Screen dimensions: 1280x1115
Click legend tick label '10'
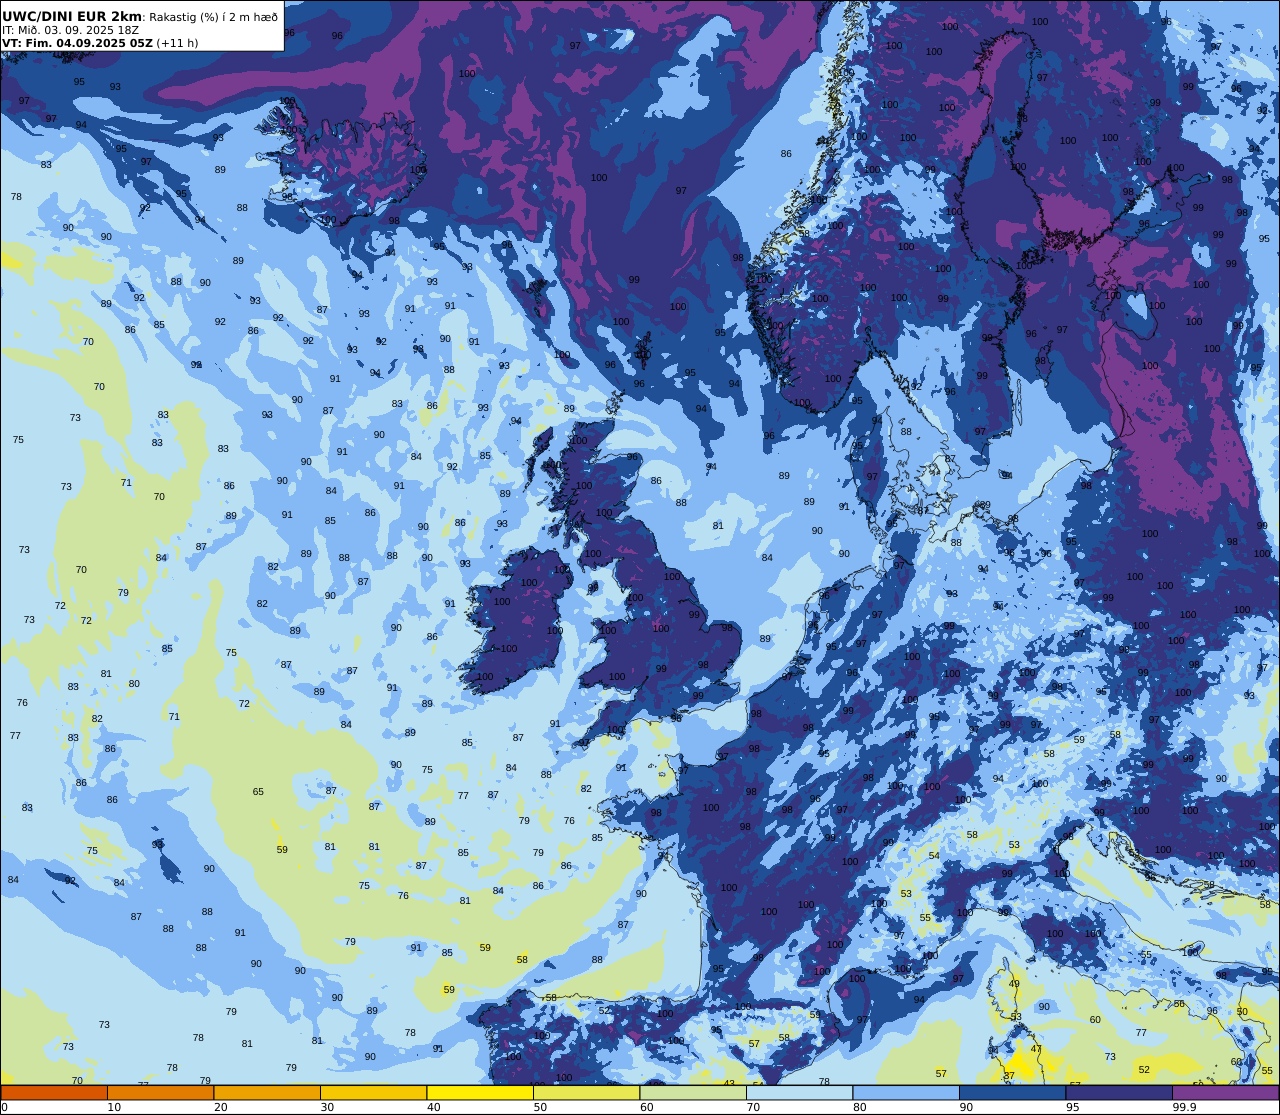[x=114, y=1107]
